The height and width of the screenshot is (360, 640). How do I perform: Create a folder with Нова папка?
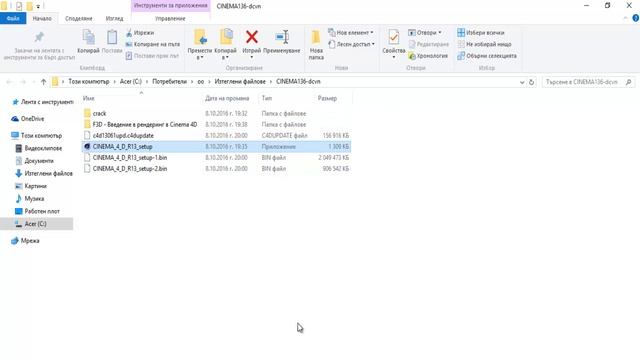316,45
